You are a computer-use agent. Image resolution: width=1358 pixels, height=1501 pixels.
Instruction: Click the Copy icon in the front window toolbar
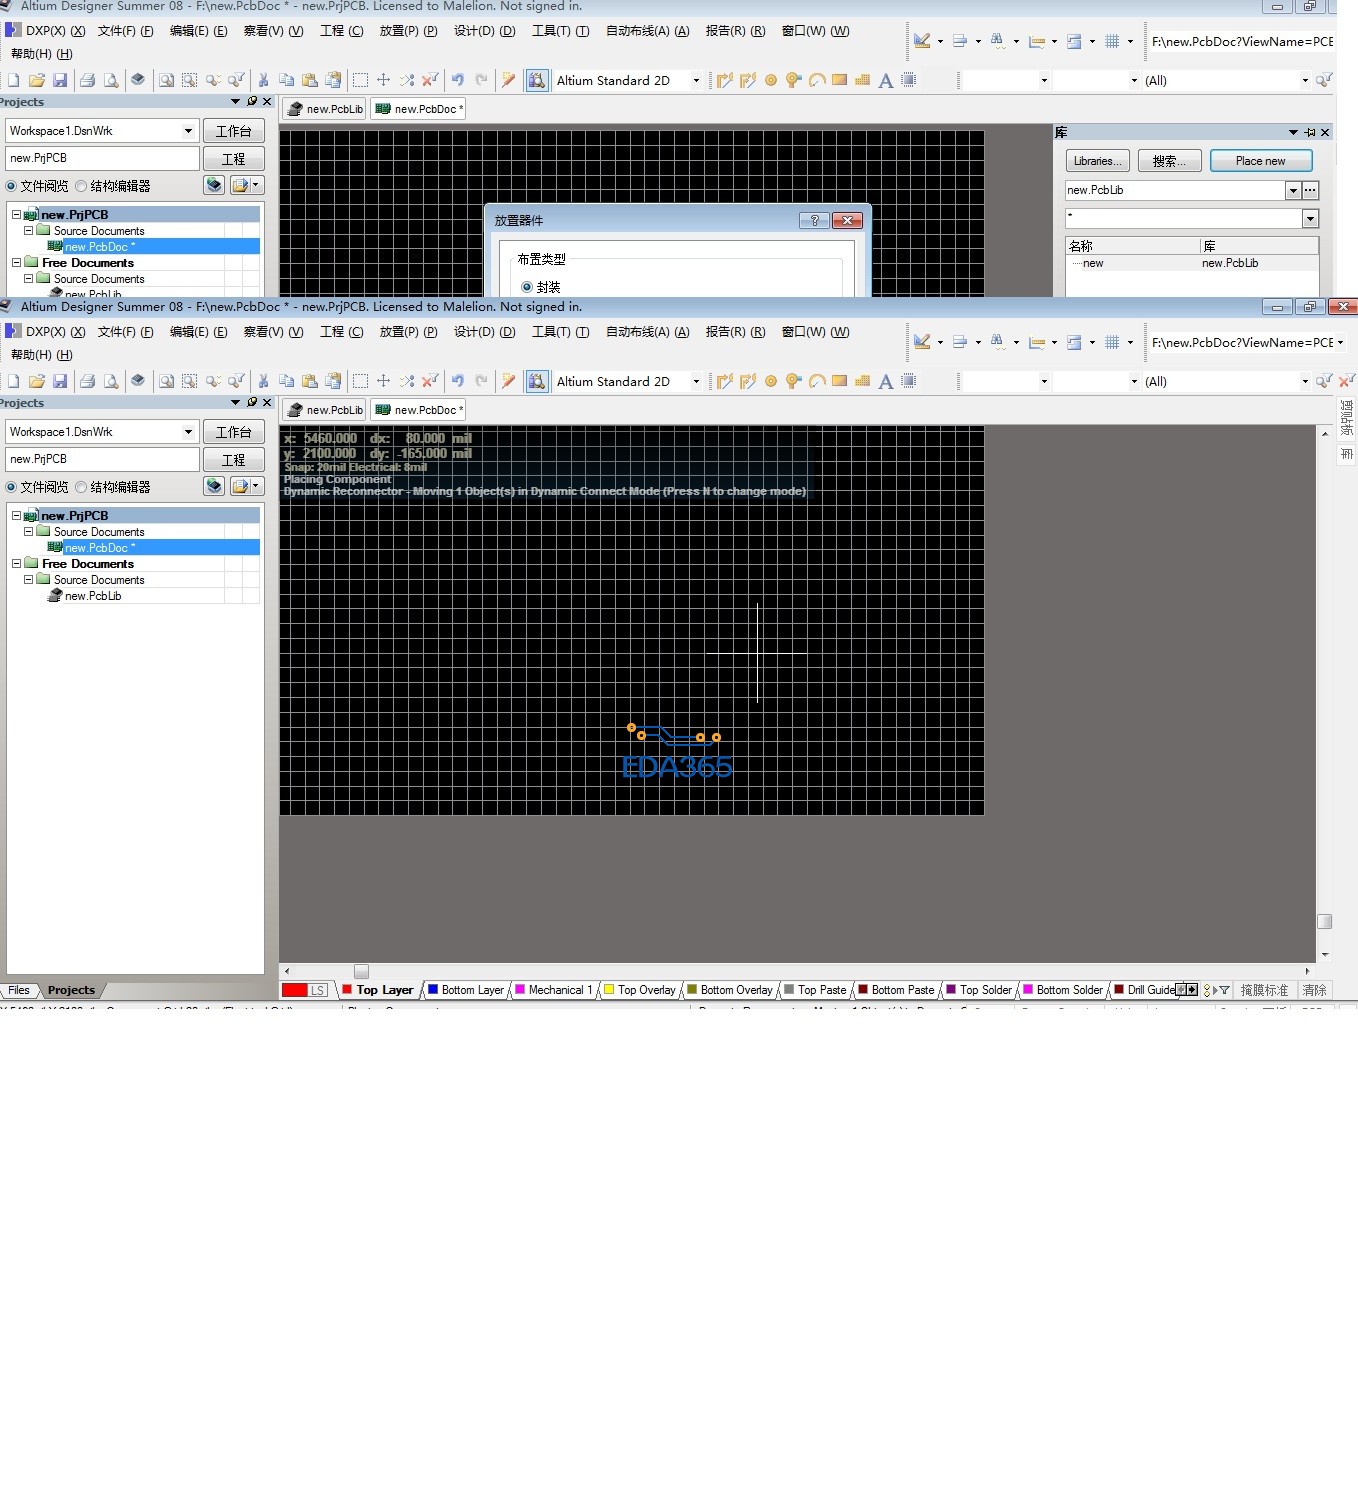pyautogui.click(x=286, y=381)
